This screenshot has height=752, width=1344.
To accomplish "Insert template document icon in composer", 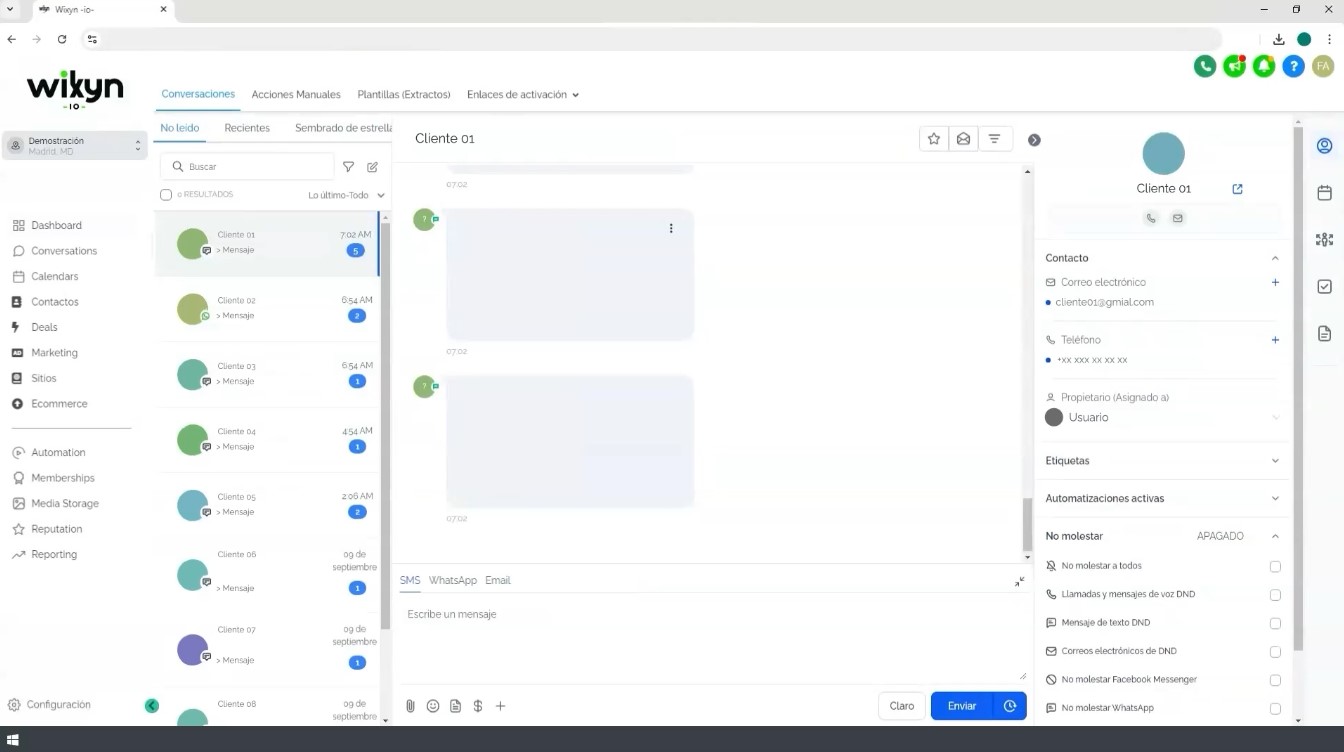I will click(455, 706).
